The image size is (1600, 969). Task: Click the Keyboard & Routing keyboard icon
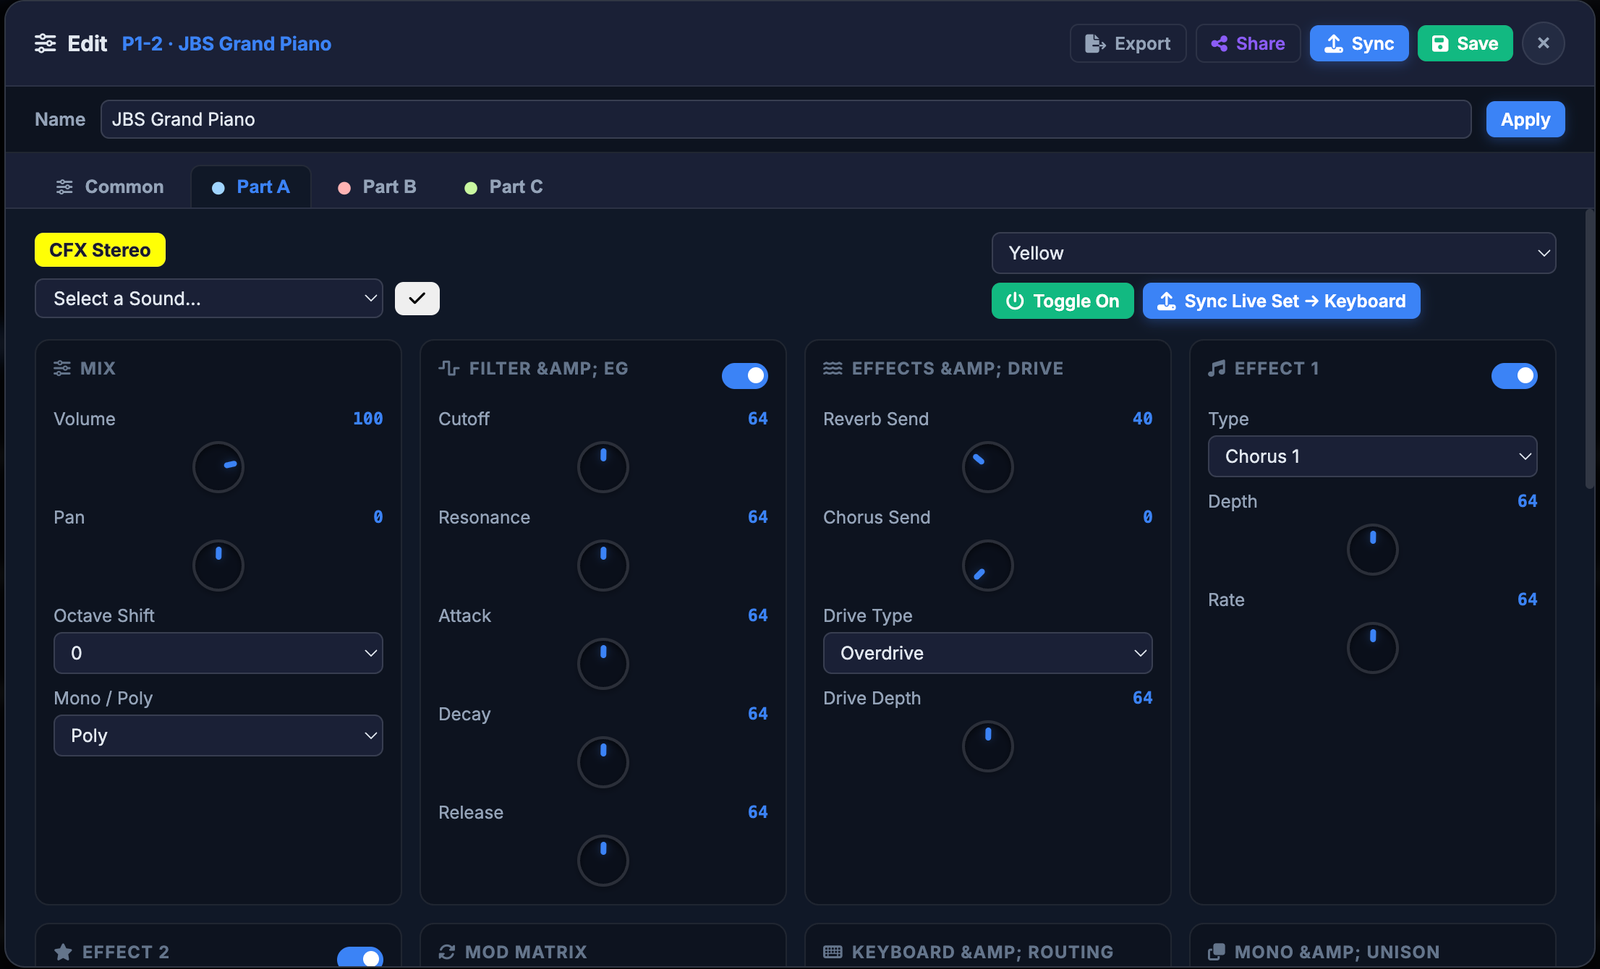(833, 952)
